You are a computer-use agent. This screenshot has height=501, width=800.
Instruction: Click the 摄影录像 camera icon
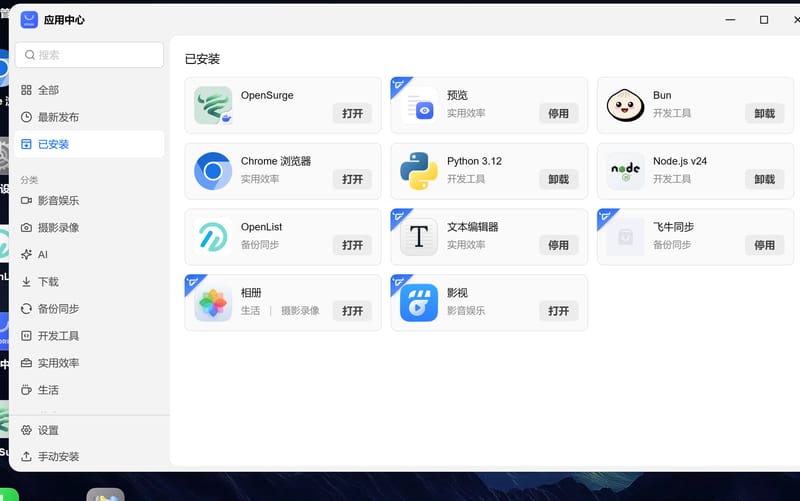pos(27,228)
